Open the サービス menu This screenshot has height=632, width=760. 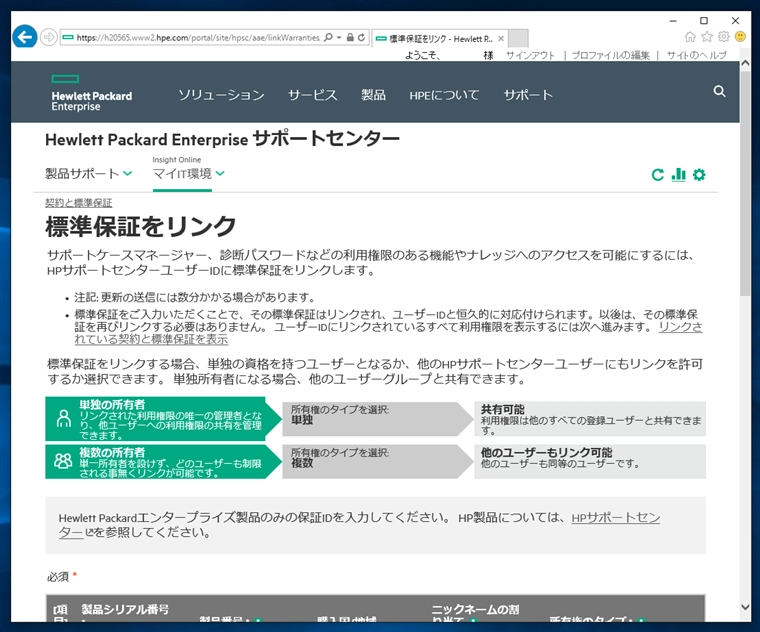[x=313, y=95]
